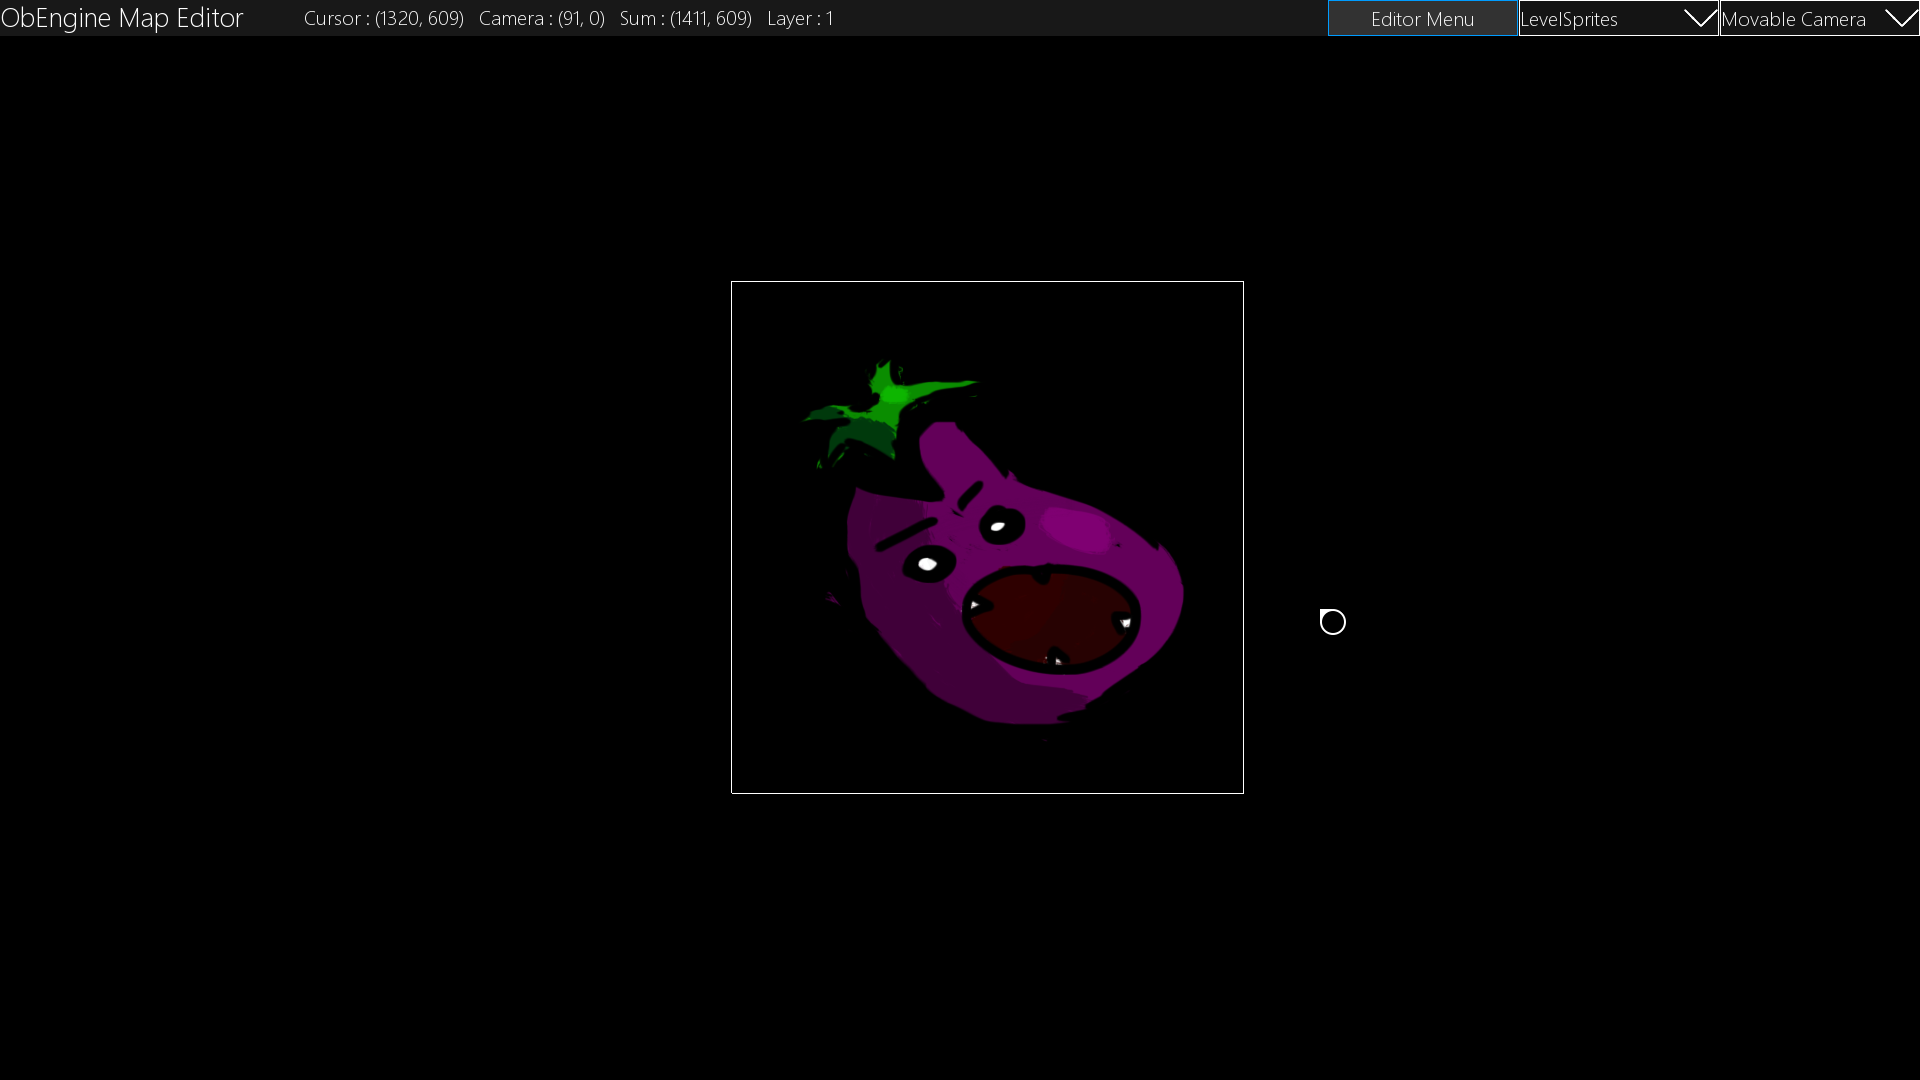Click the eggplant's right white eye
The image size is (1920, 1080).
[x=998, y=526]
